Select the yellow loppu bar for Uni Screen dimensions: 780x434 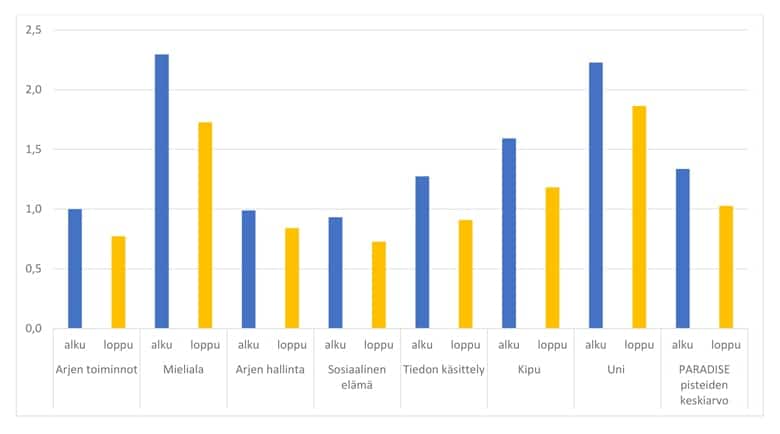coord(639,217)
